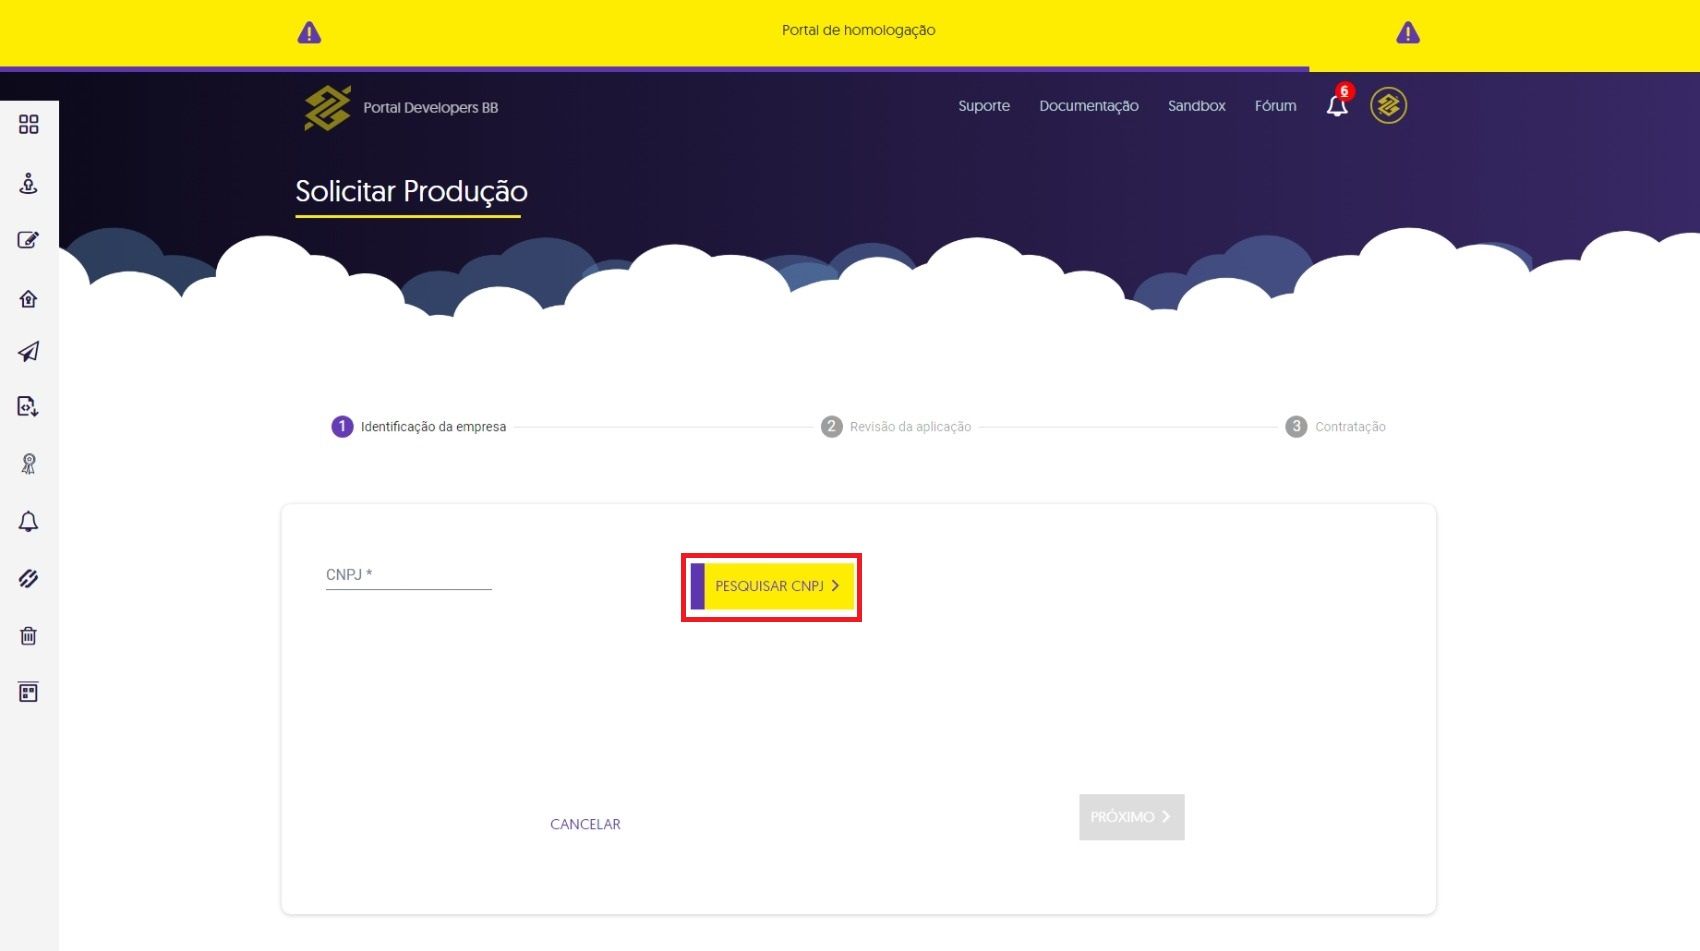The image size is (1700, 951).
Task: Open the trash bin sidebar icon
Action: [29, 636]
